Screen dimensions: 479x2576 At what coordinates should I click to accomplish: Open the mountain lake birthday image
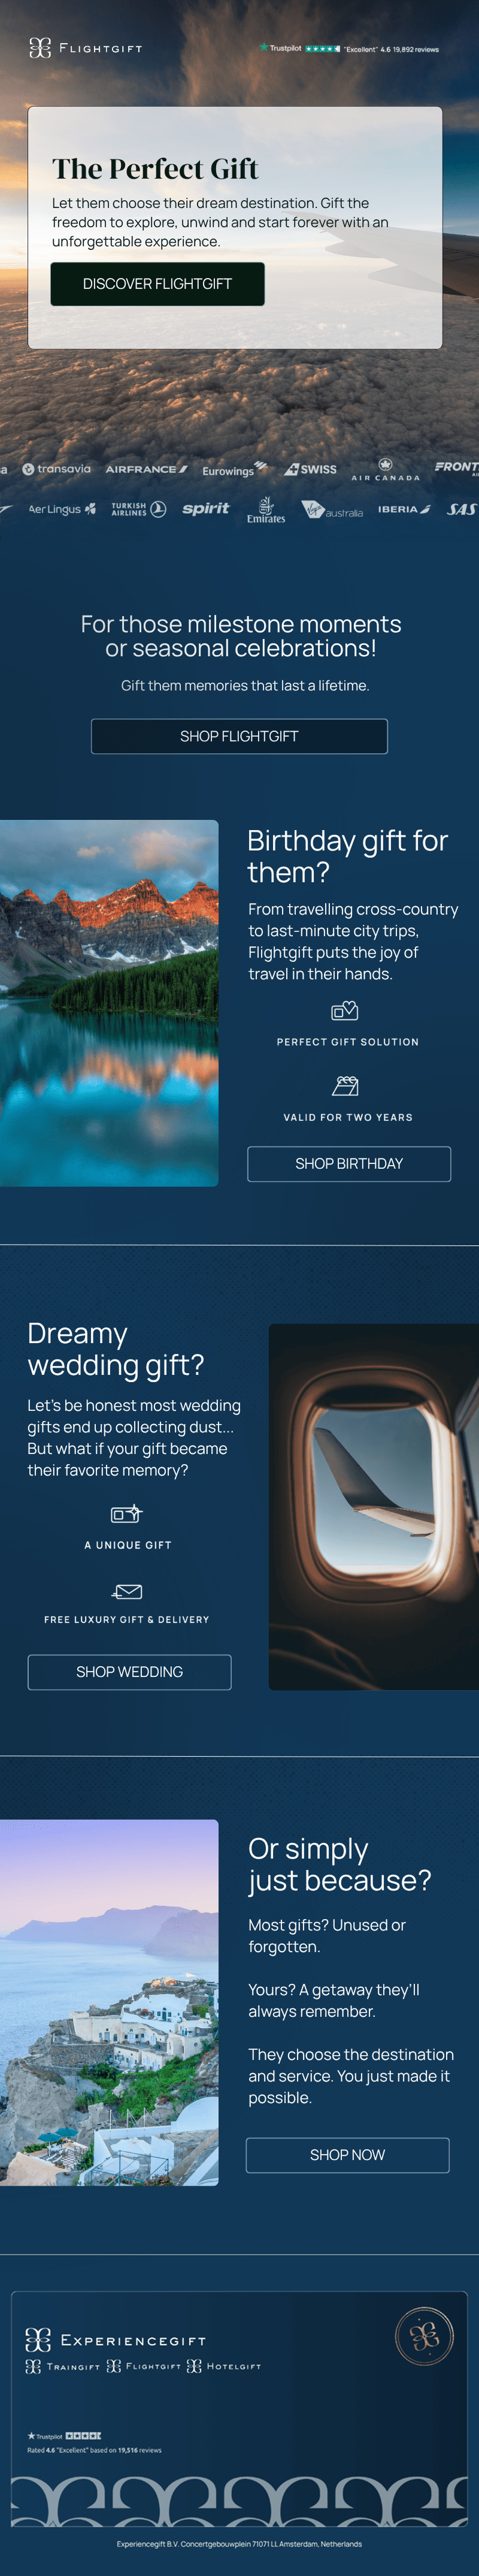click(109, 1003)
